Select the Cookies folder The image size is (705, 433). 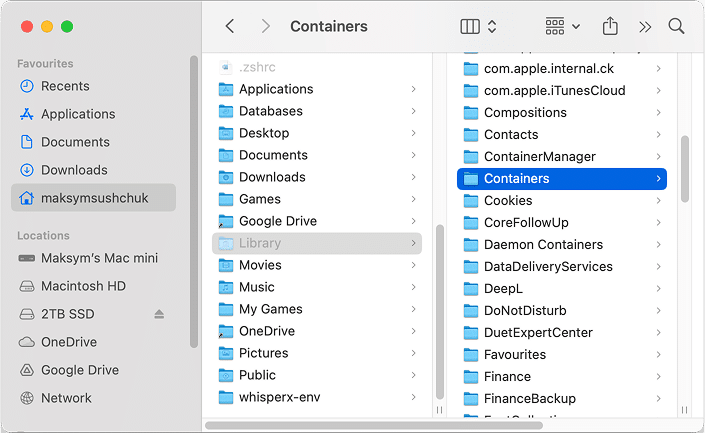(x=562, y=201)
